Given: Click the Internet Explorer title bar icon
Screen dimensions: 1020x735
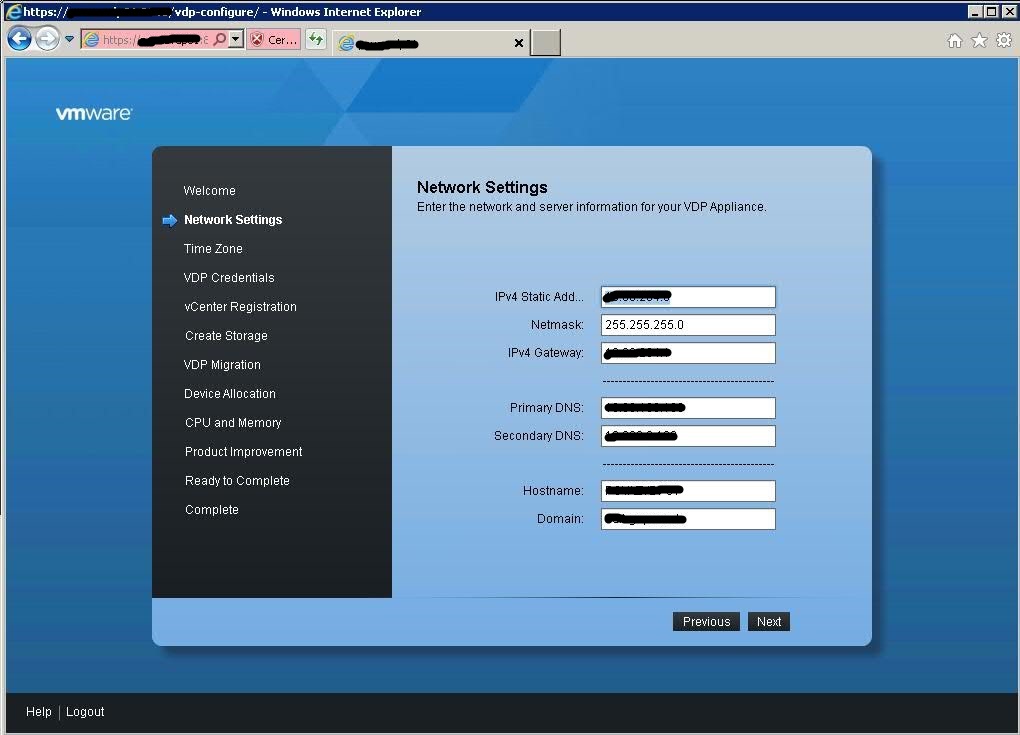Looking at the screenshot, I should coord(13,11).
